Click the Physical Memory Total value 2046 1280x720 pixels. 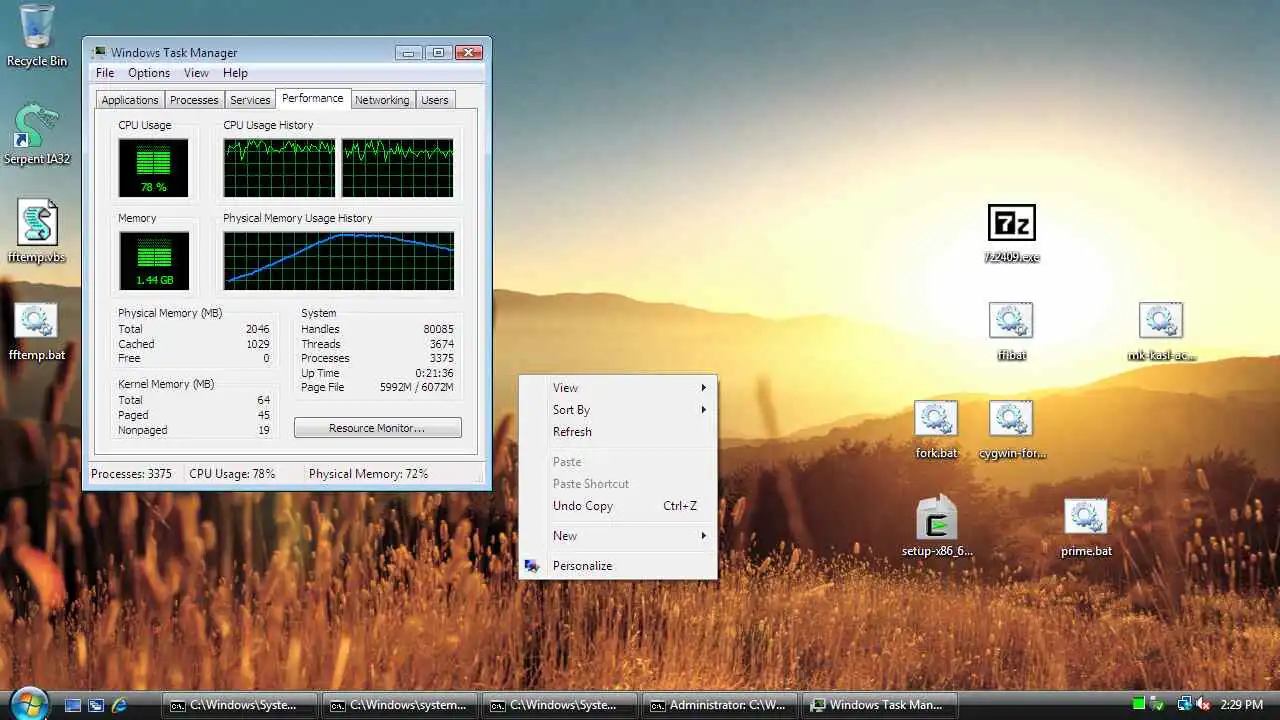tap(257, 329)
